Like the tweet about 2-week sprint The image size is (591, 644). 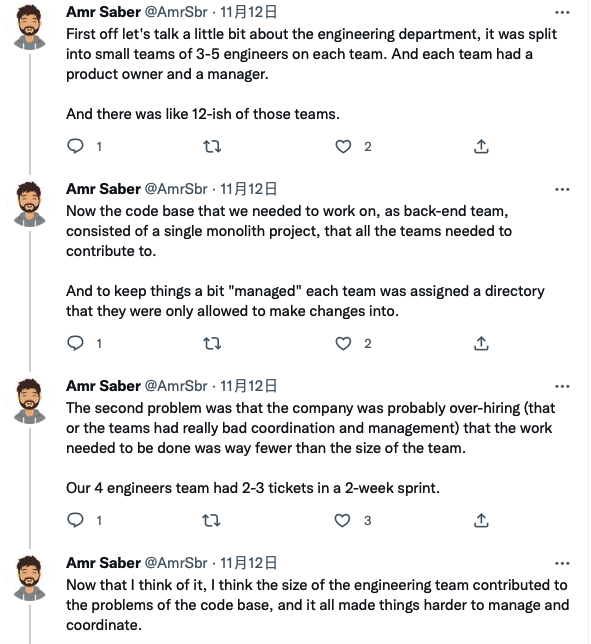tap(343, 520)
